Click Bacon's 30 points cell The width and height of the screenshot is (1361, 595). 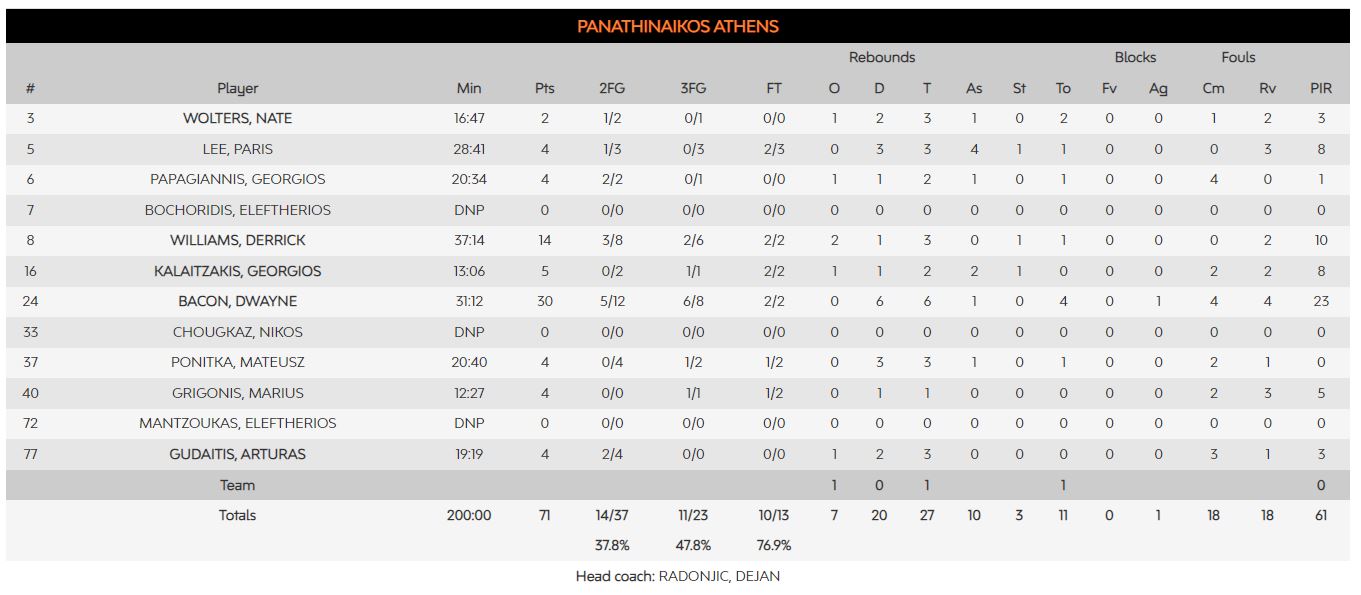[544, 302]
